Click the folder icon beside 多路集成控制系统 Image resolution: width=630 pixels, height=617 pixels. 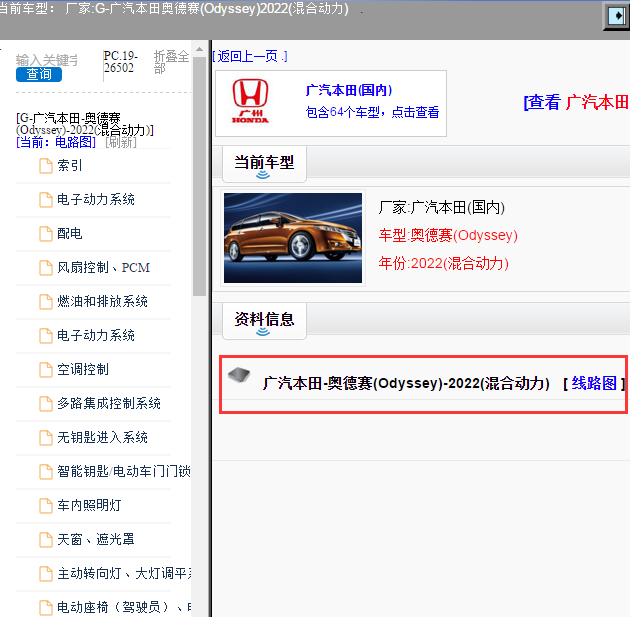pos(46,404)
